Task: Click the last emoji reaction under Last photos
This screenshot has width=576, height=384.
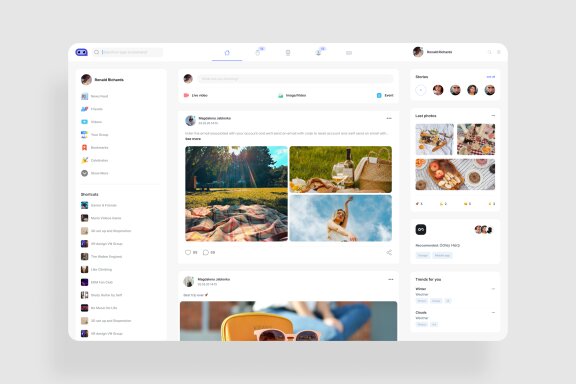Action: 492,204
